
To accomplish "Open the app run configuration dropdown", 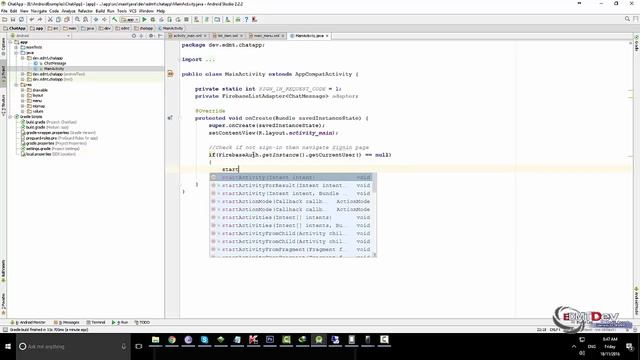I will [129, 20].
